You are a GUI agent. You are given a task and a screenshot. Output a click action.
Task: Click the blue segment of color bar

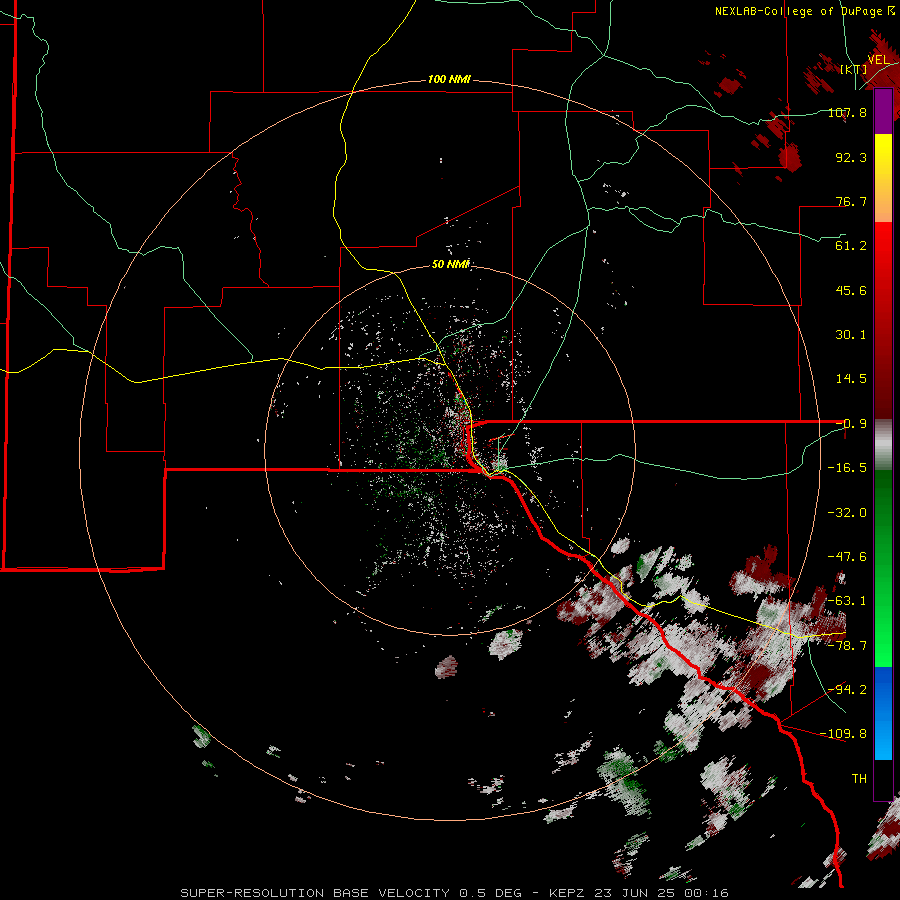[883, 713]
